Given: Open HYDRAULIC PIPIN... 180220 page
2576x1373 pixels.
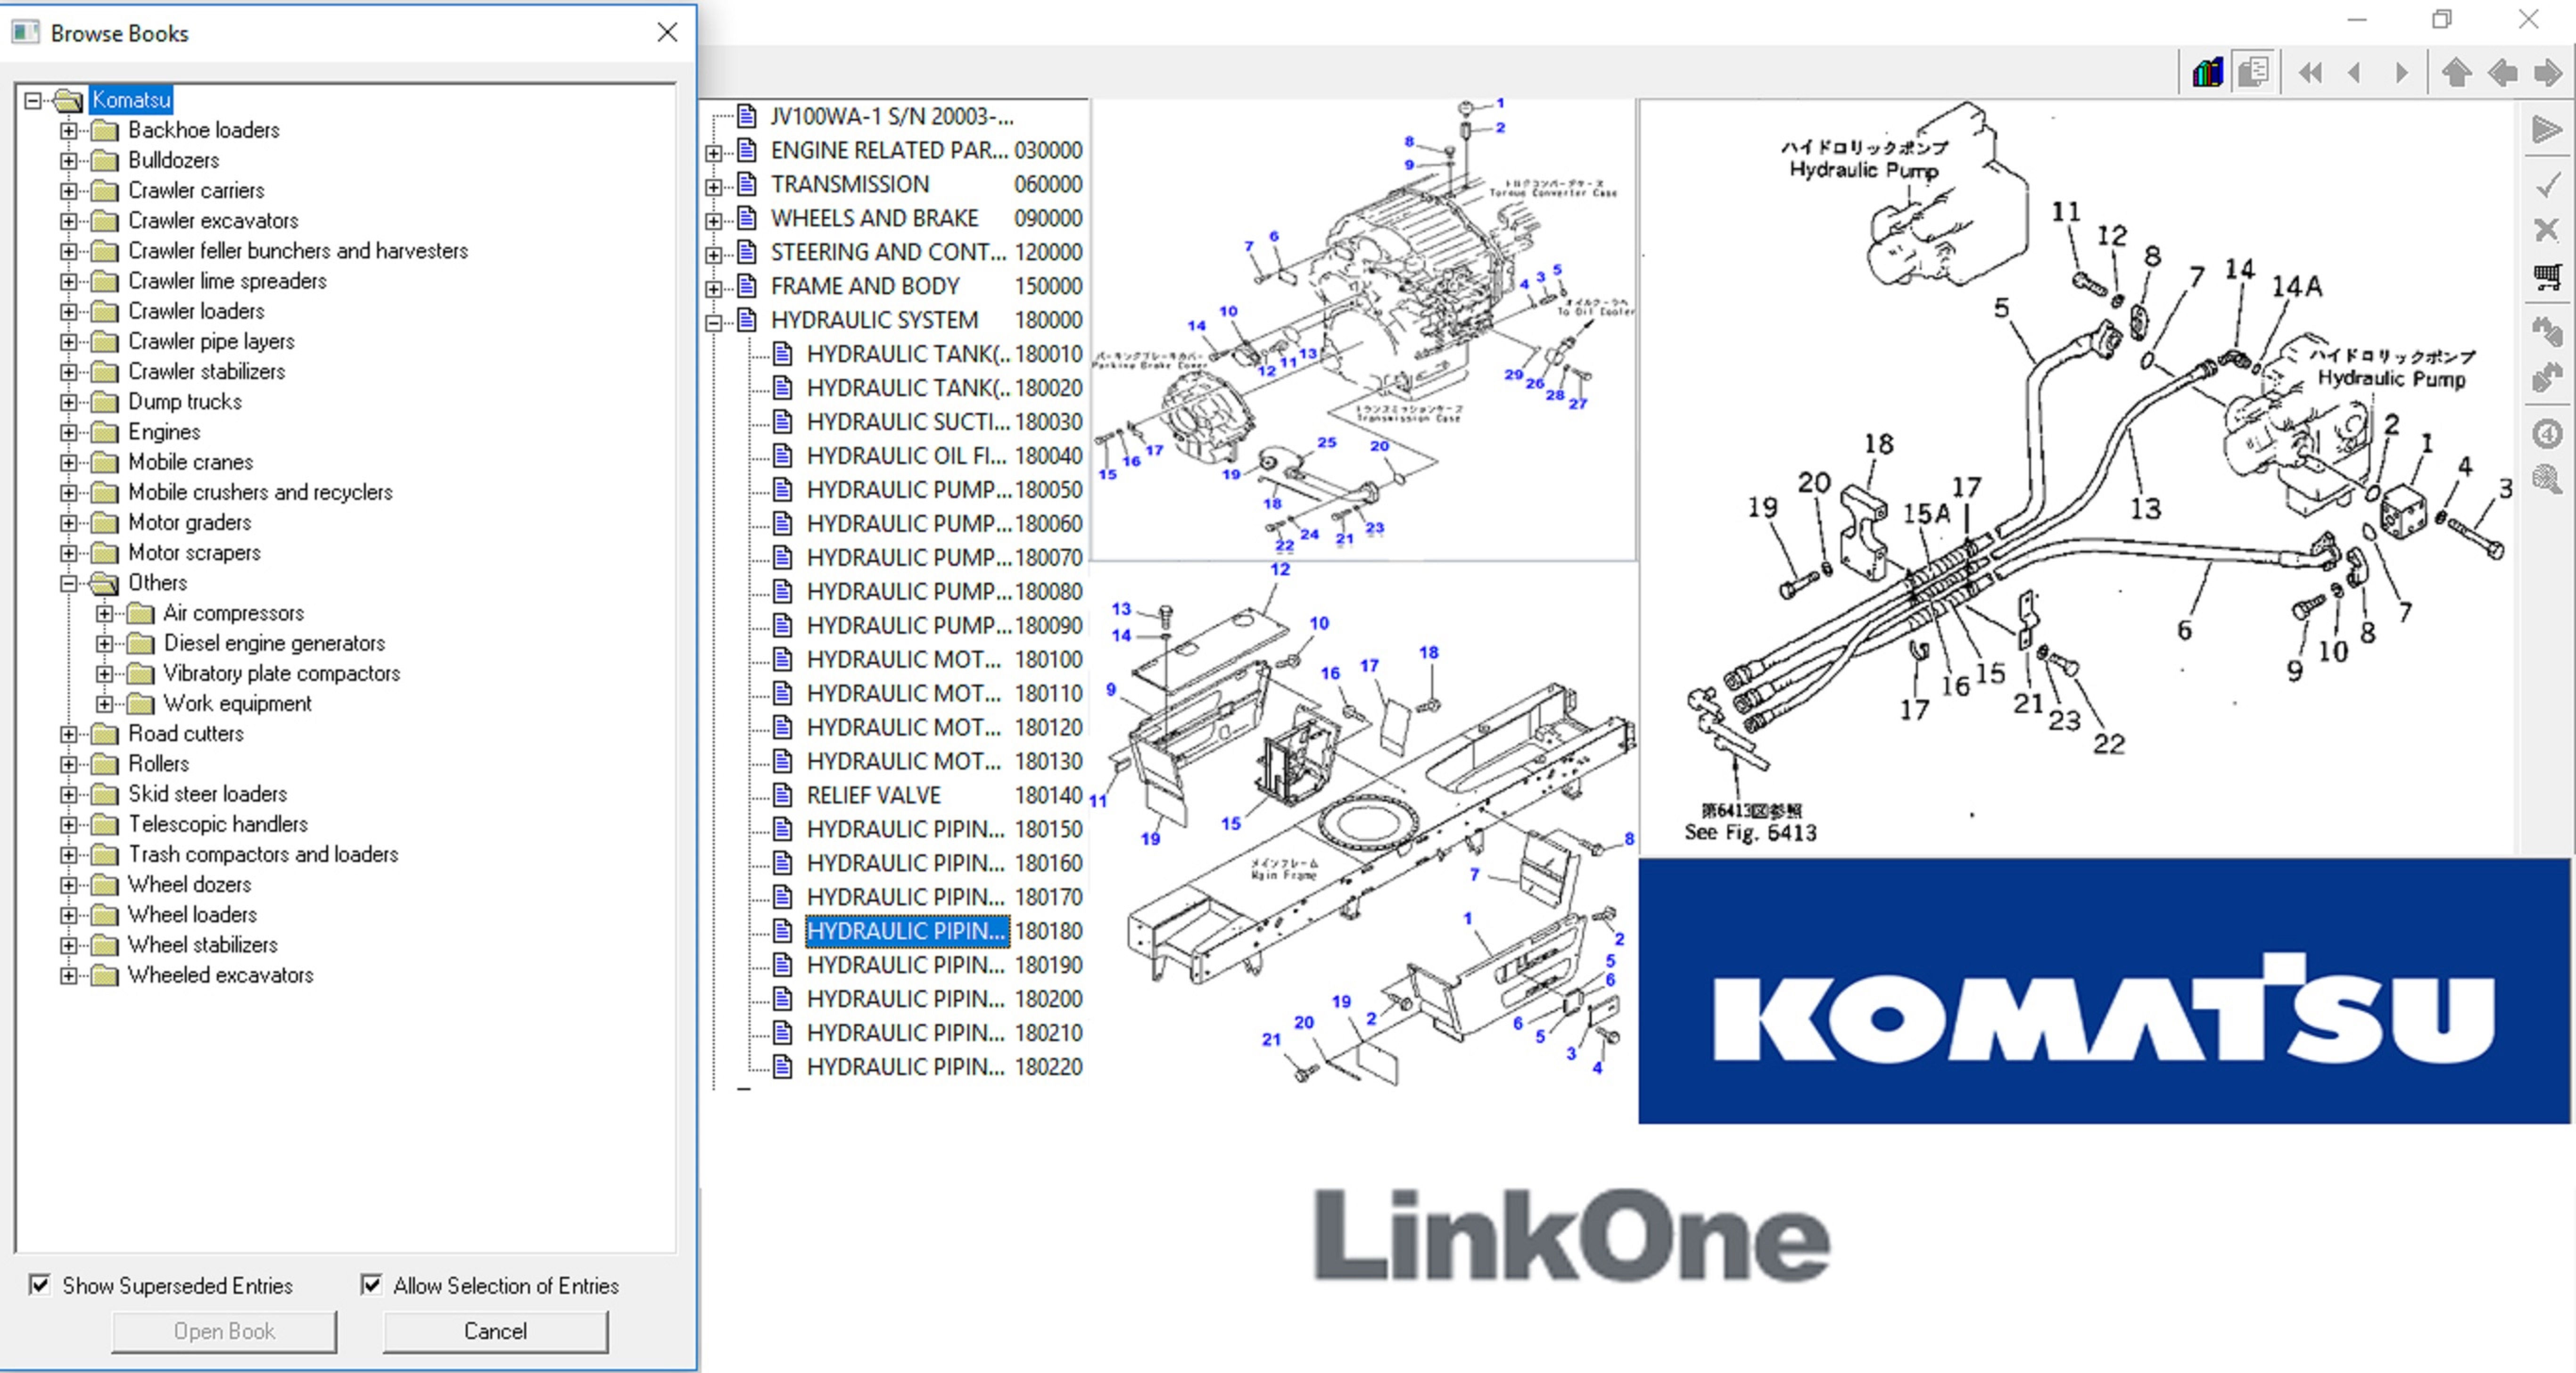Looking at the screenshot, I should (x=944, y=1067).
